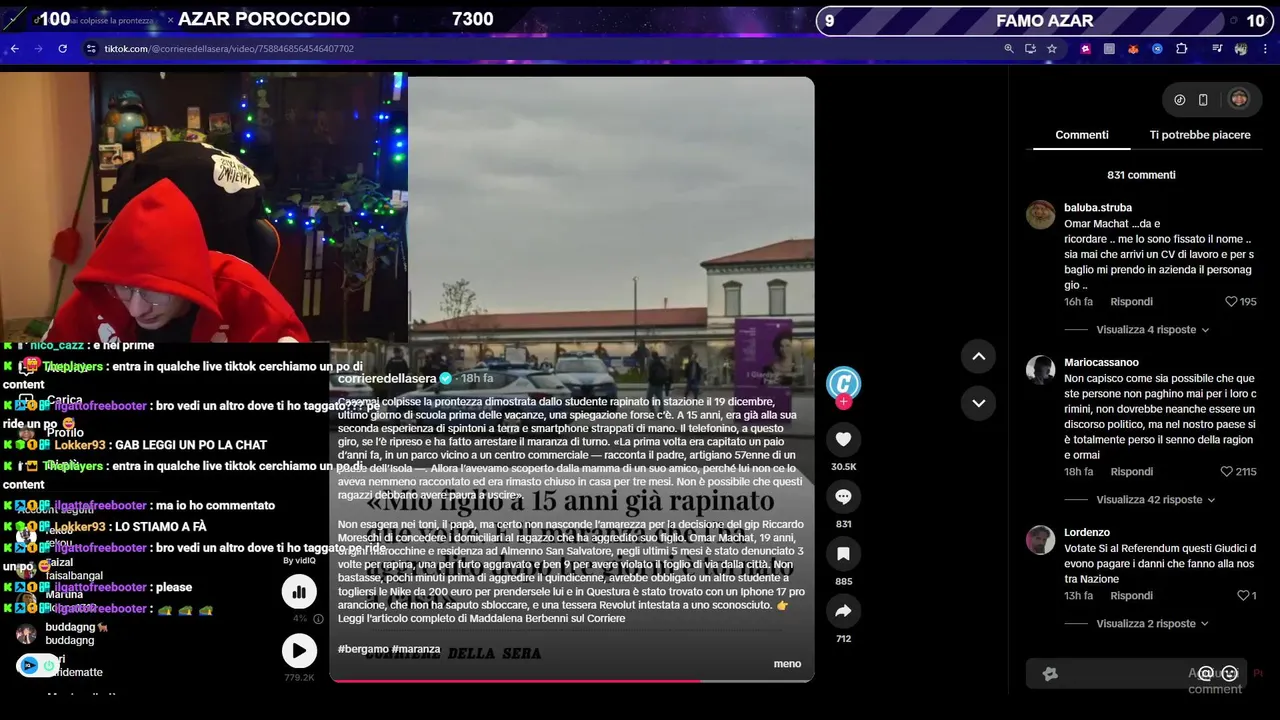
Task: Click the info icon next to 4%
Action: pos(318,619)
